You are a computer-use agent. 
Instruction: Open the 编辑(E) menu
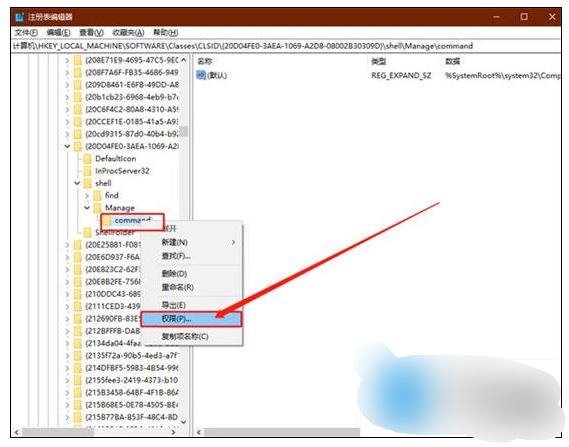58,33
